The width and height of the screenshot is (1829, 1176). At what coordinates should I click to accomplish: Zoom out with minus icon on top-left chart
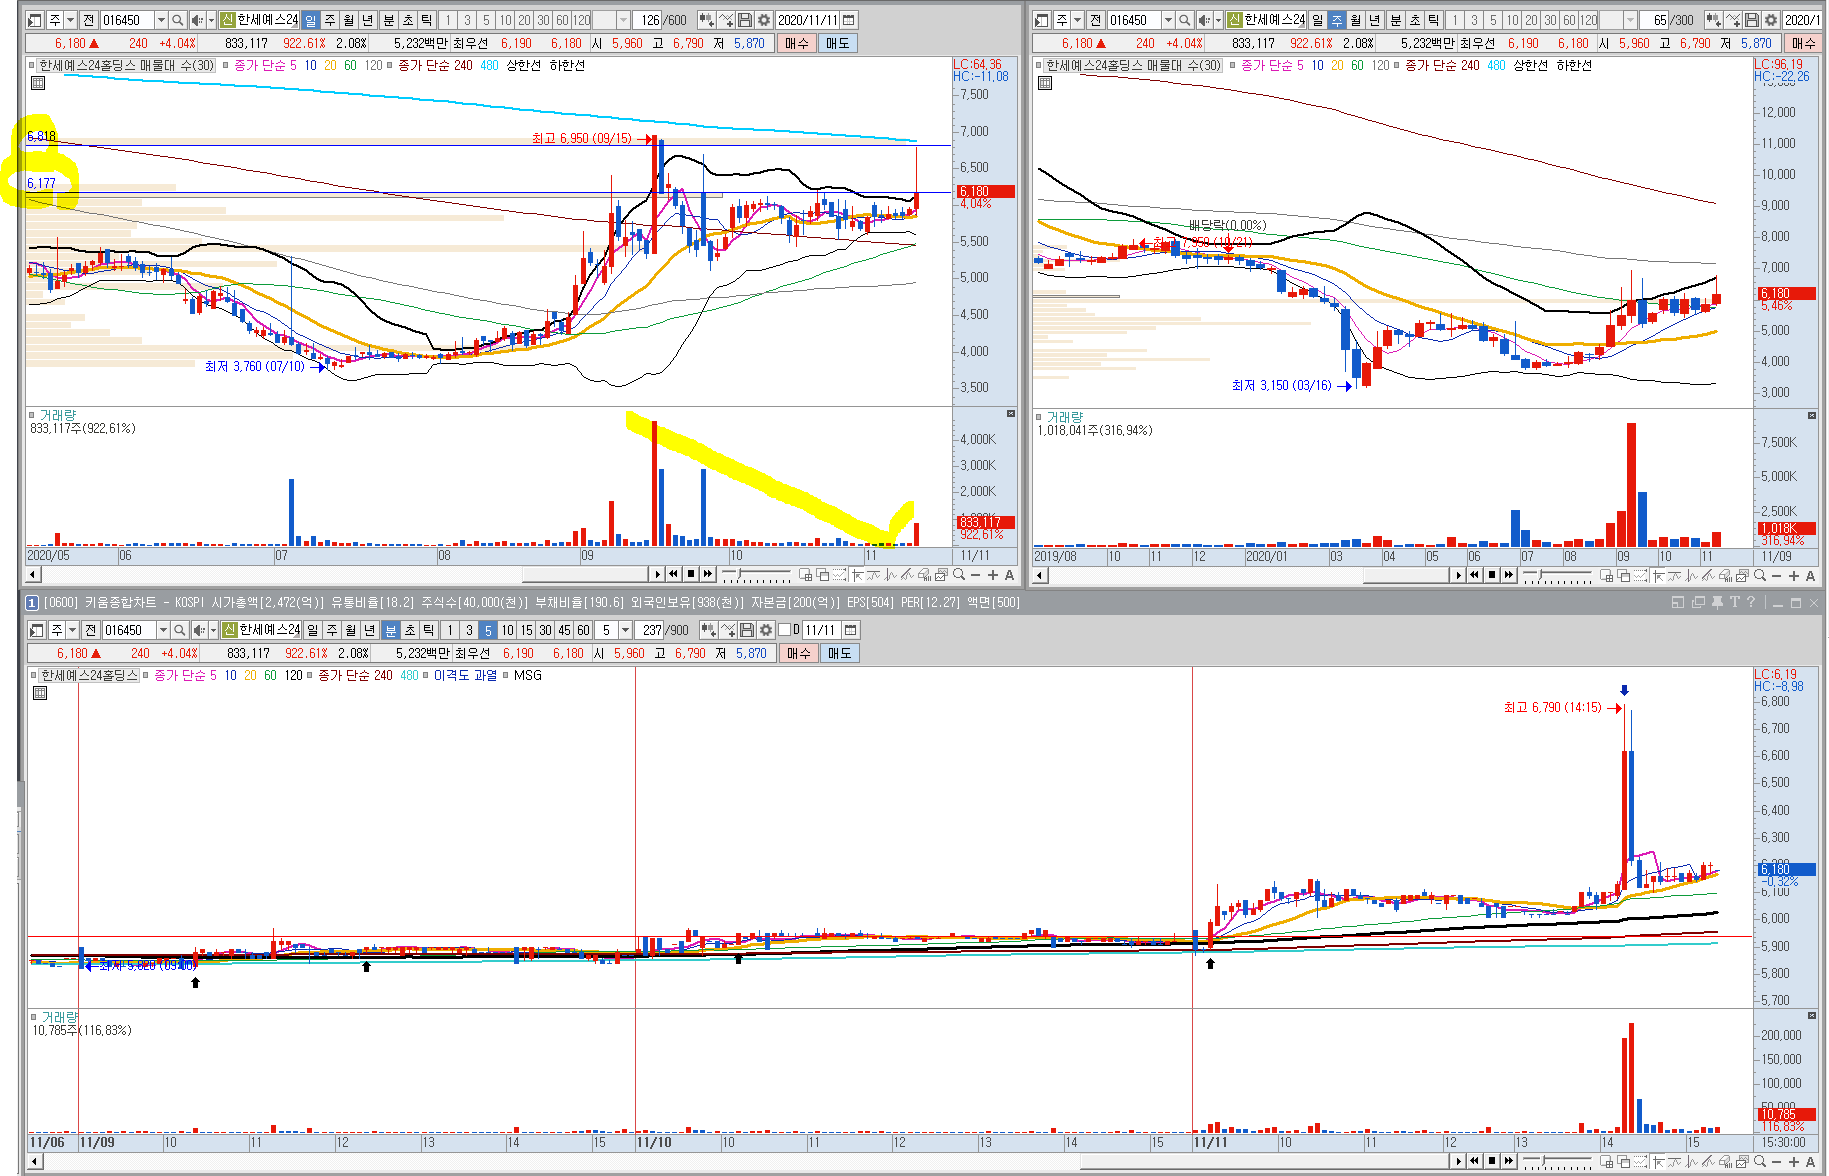pos(976,575)
